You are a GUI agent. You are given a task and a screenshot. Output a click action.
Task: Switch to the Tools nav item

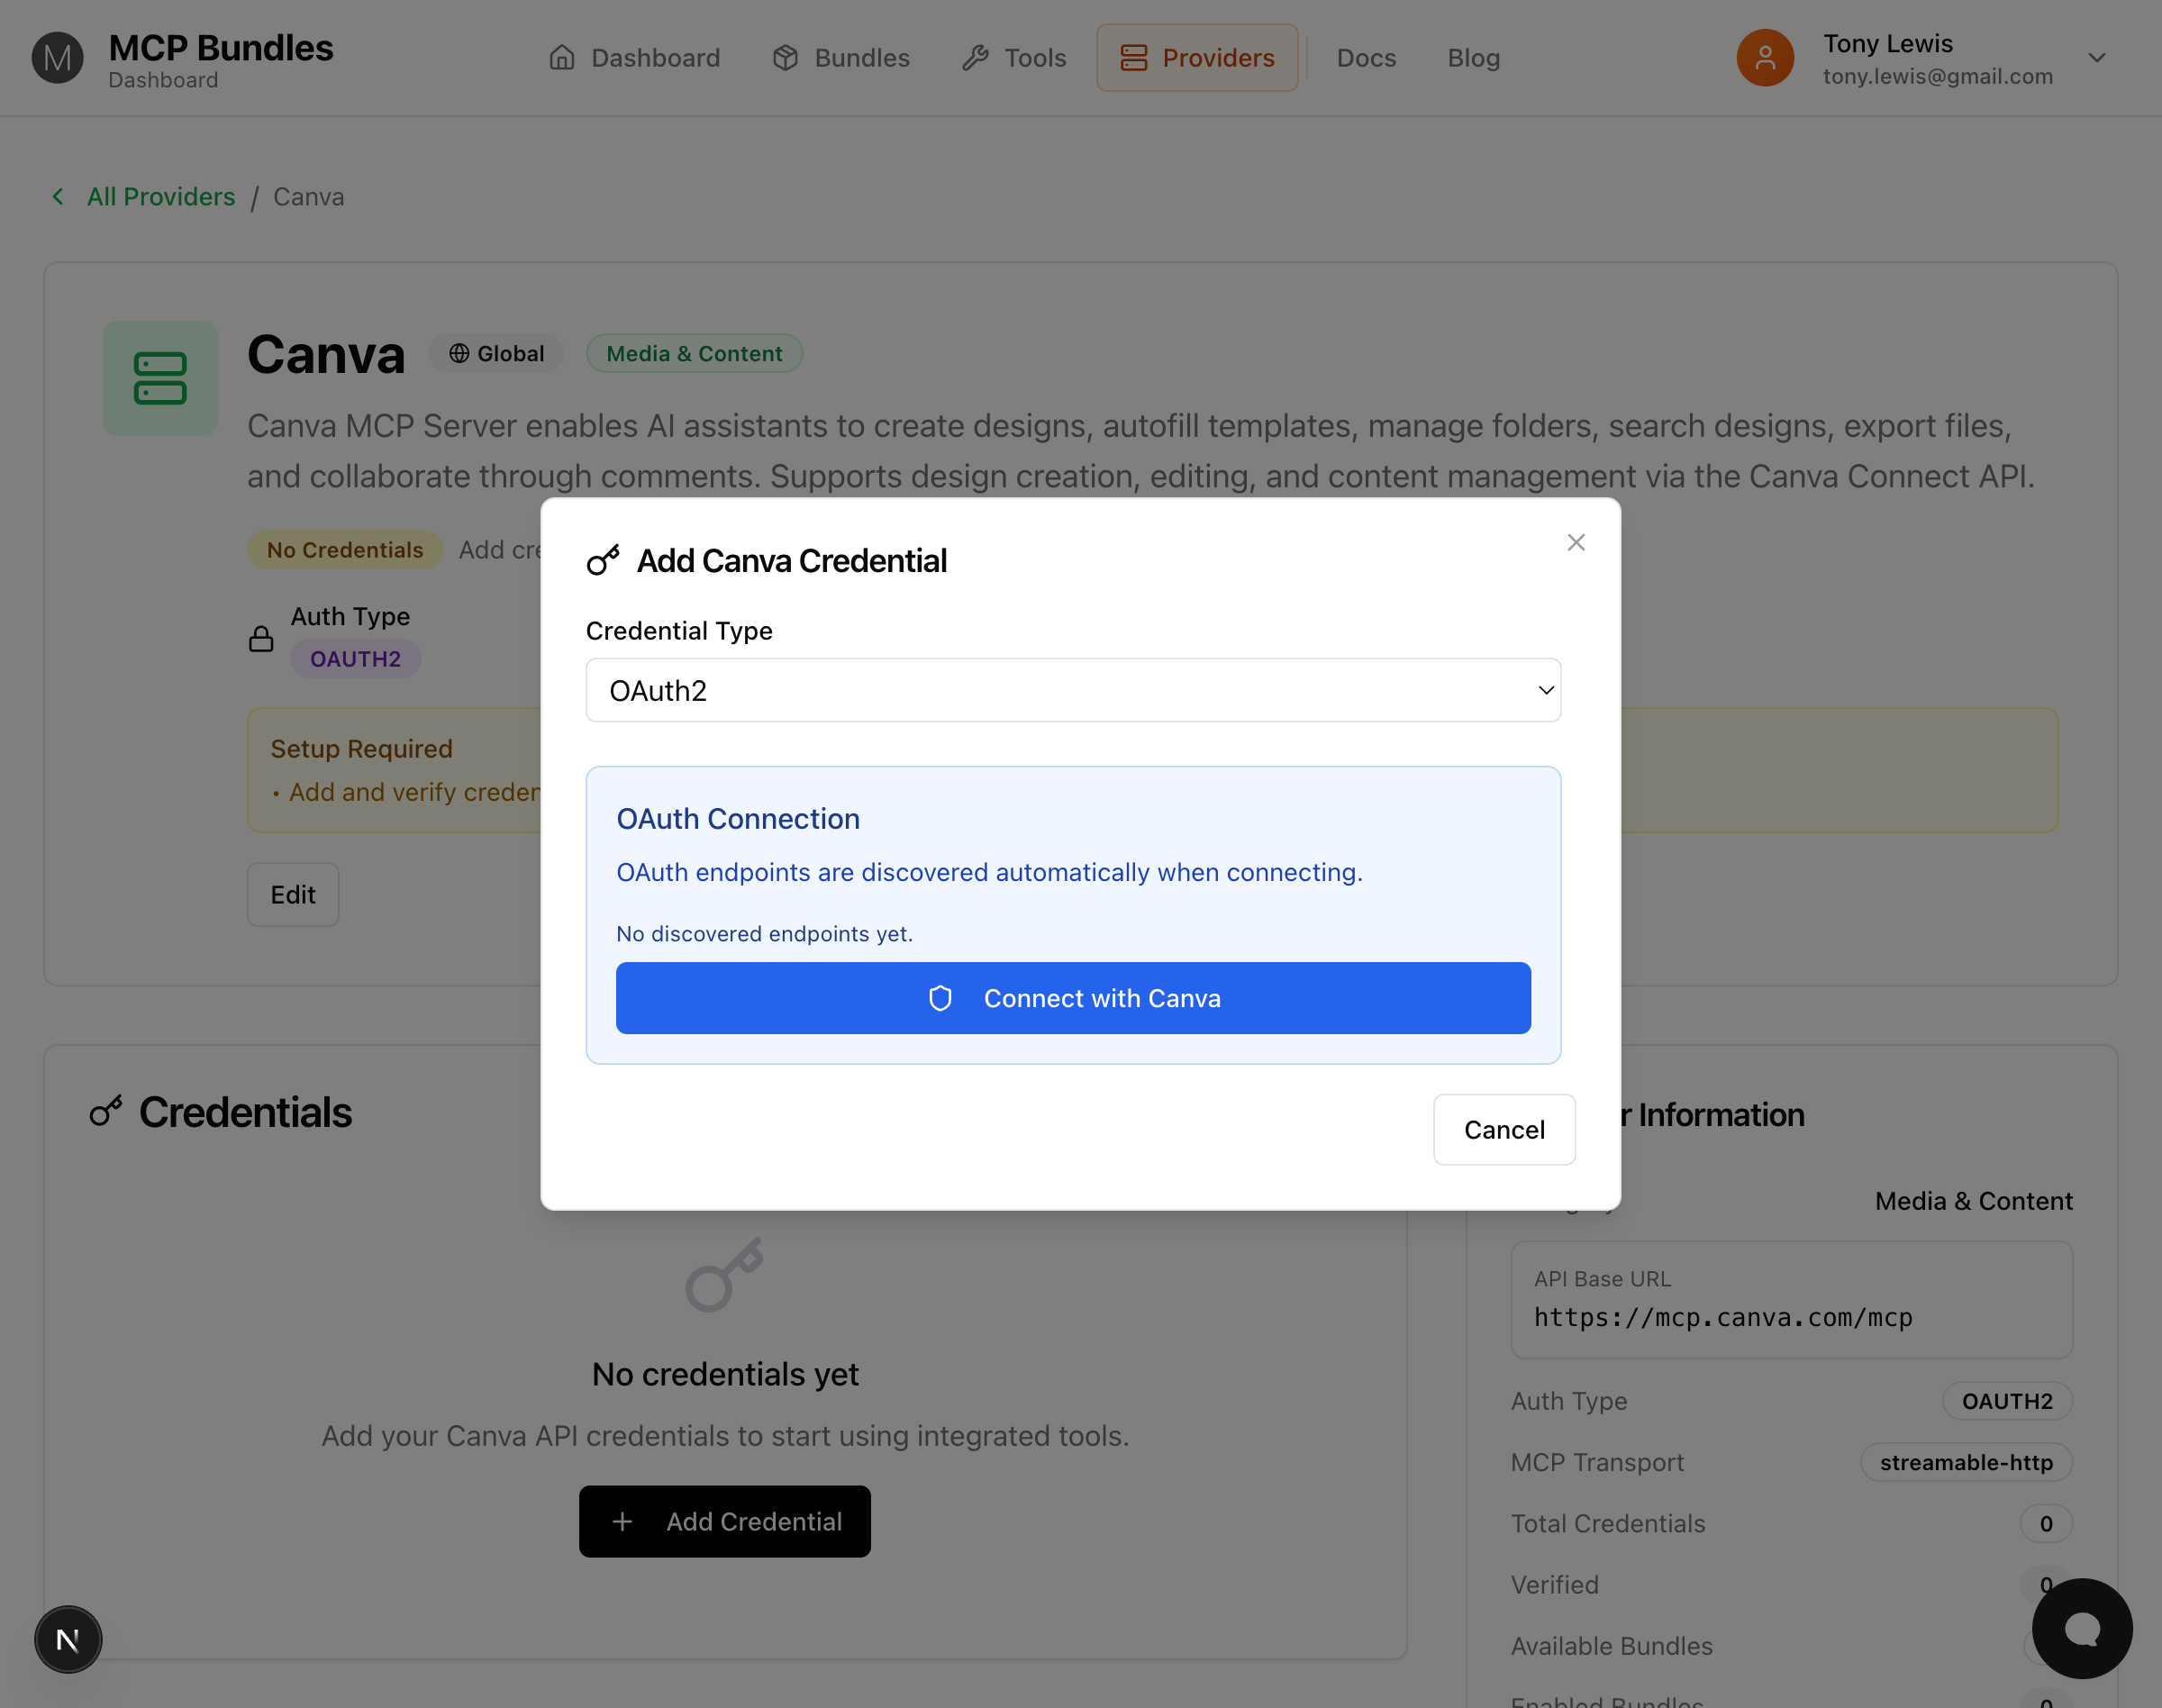coord(1014,58)
